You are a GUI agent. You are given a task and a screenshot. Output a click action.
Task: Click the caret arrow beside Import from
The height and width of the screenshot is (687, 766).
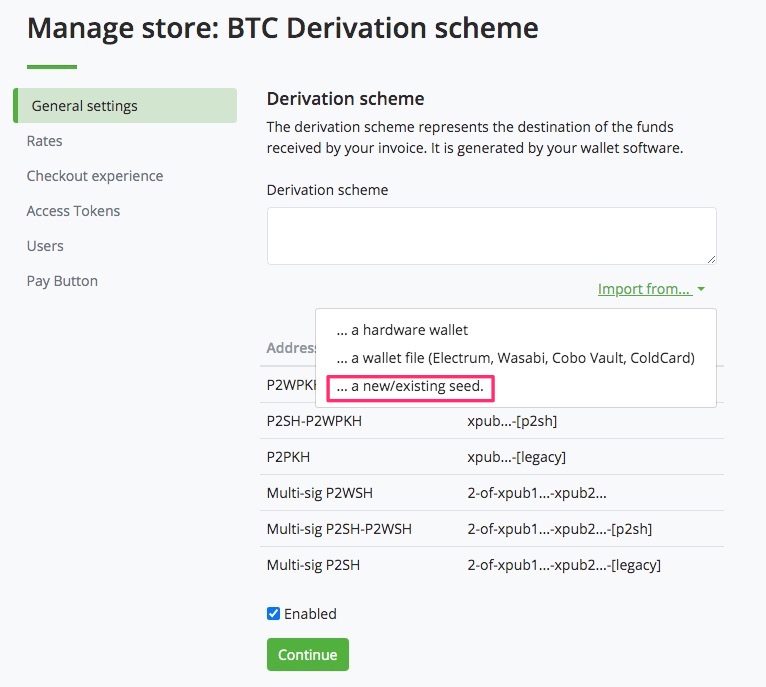click(x=702, y=290)
